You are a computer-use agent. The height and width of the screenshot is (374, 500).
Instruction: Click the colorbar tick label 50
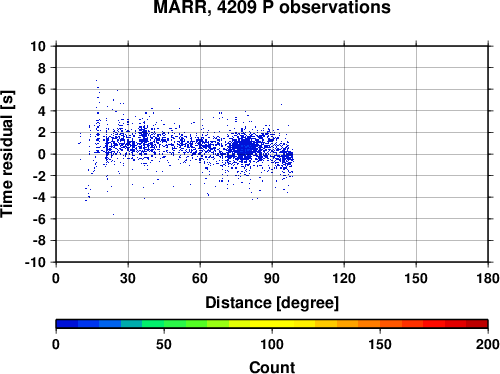pos(164,344)
